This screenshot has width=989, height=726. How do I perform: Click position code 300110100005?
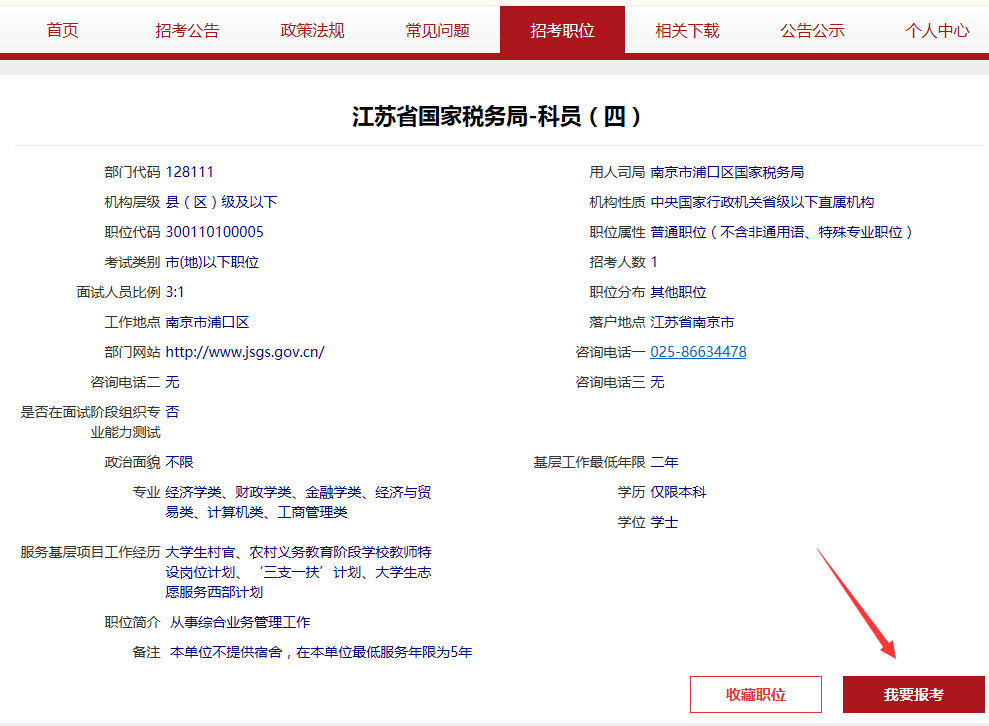tap(214, 232)
